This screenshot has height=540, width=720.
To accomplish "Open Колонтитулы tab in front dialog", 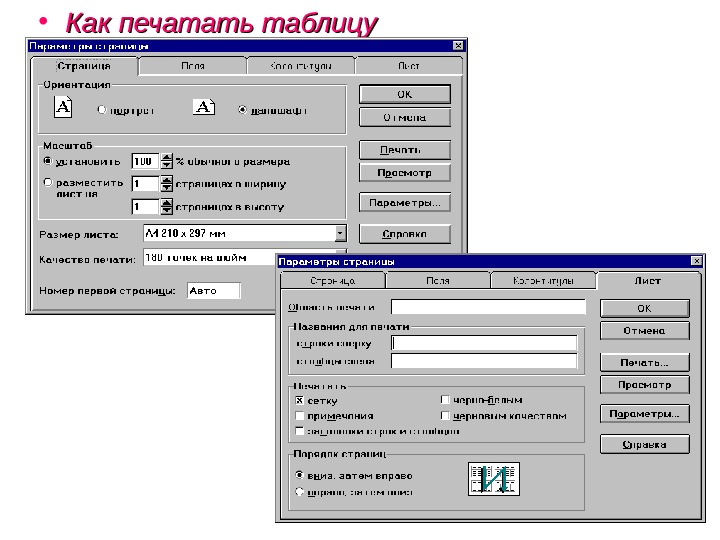I will 543,281.
